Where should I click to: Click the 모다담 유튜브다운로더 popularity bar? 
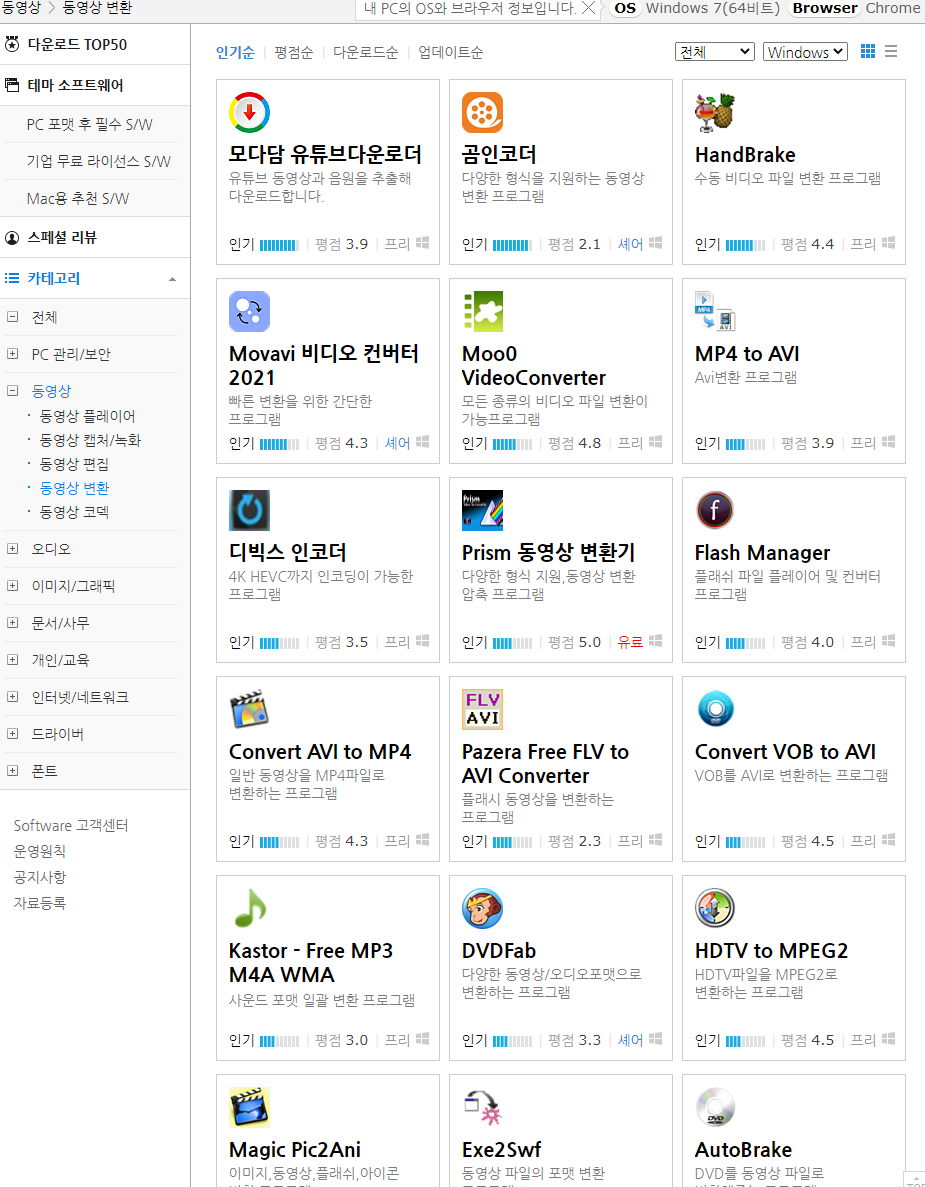(x=279, y=245)
